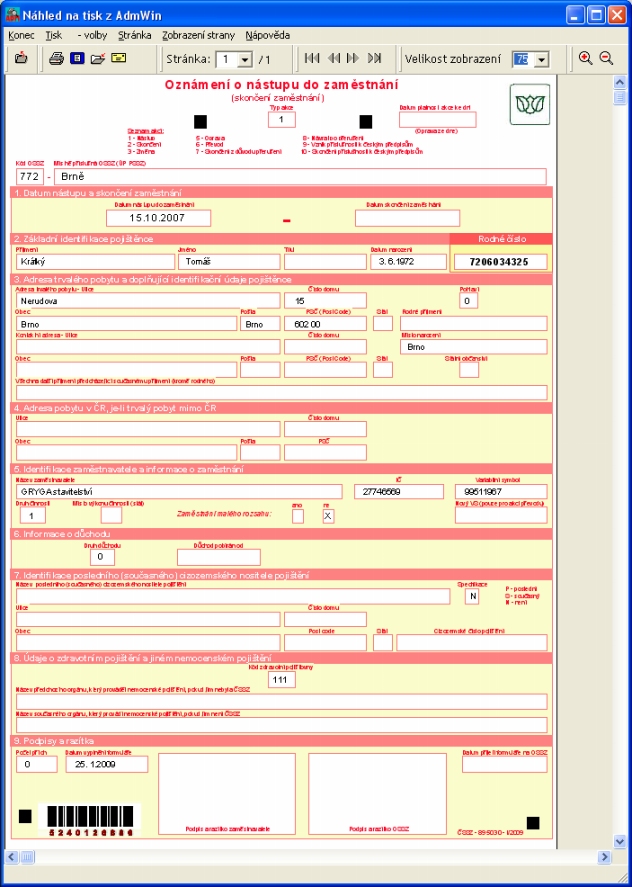This screenshot has height=887, width=632.
Task: Print the document using the printer icon
Action: point(56,58)
